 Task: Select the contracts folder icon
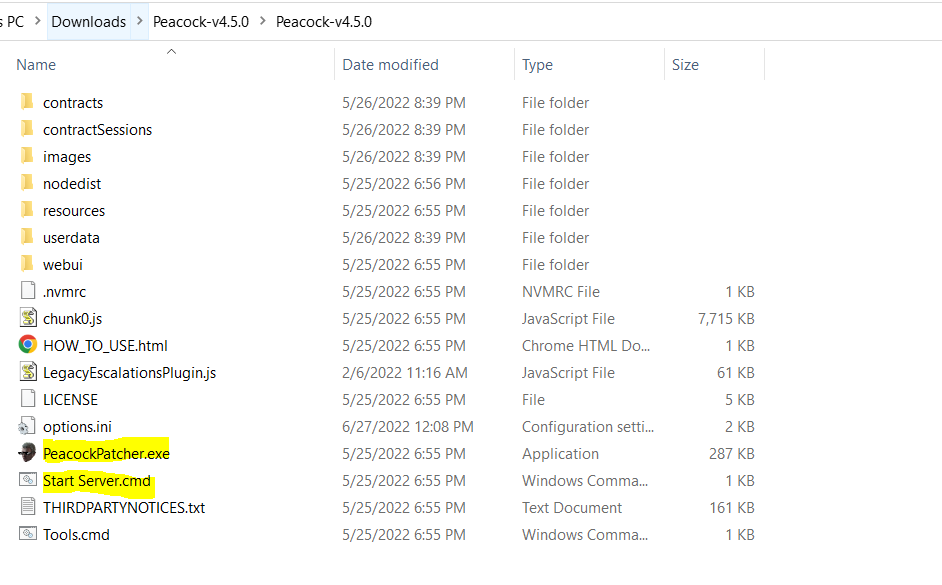coord(29,102)
